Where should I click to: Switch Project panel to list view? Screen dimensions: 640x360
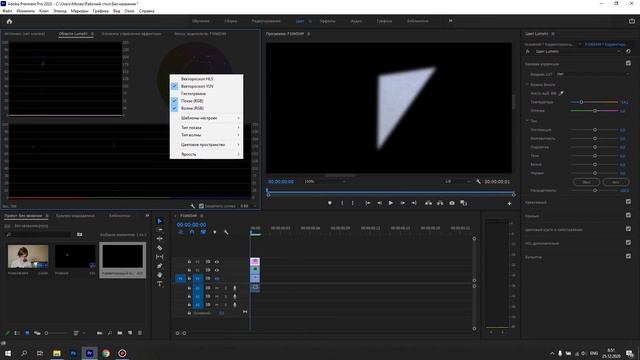17,333
